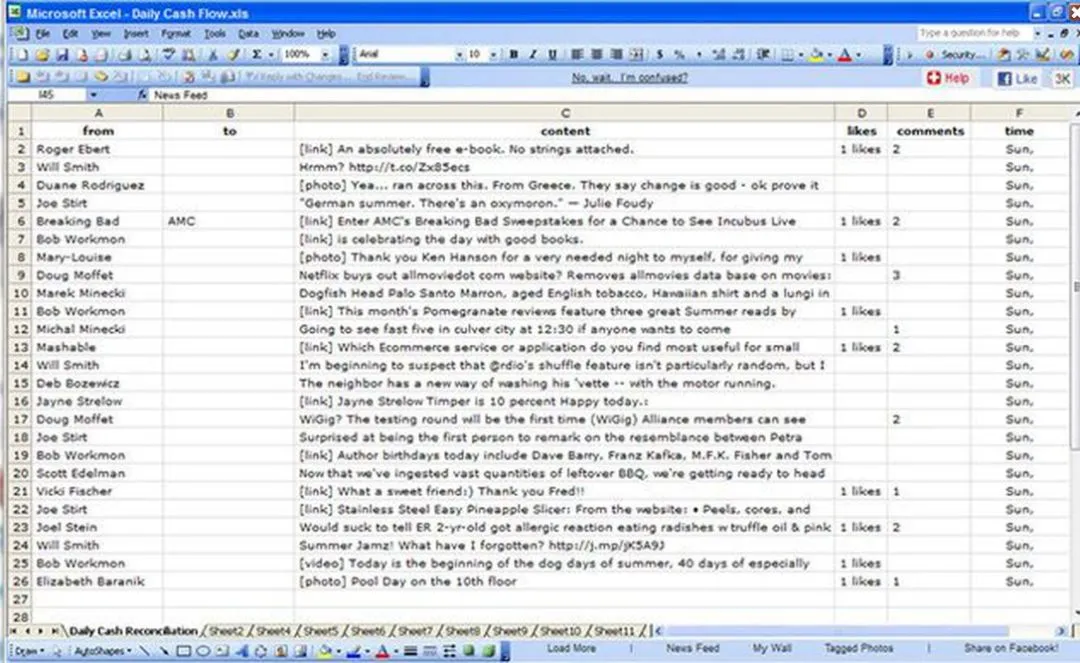Select the Oval drawing tool
1080x663 pixels.
203,651
